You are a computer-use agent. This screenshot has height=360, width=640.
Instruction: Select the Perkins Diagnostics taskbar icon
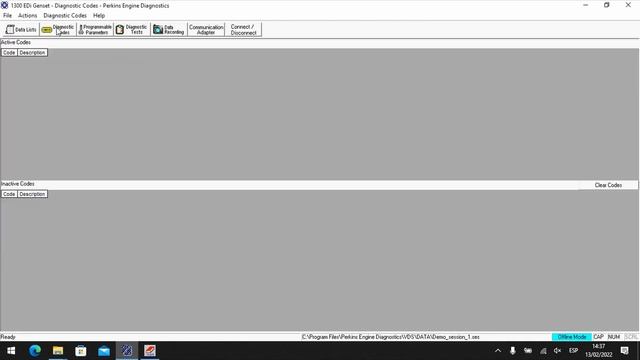(x=127, y=351)
